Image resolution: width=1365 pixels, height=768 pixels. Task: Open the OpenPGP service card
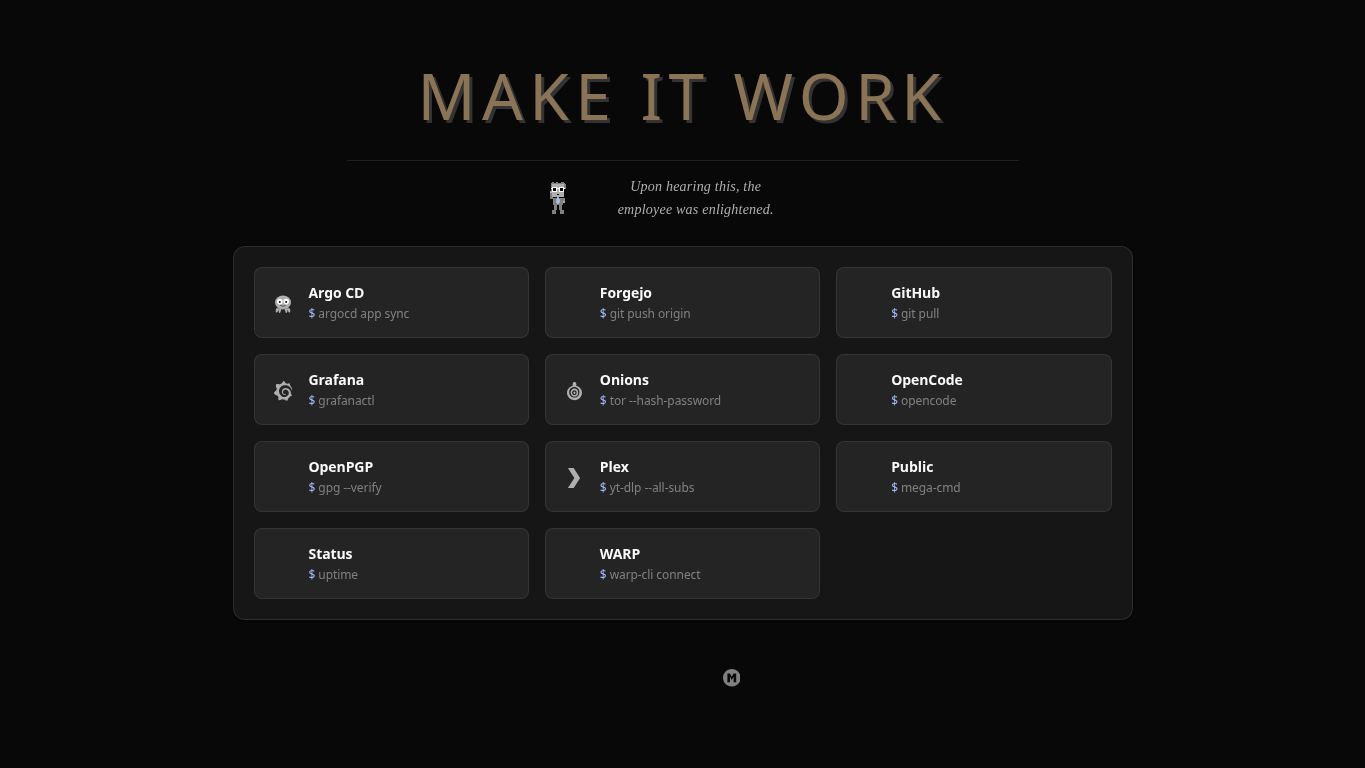tap(391, 476)
